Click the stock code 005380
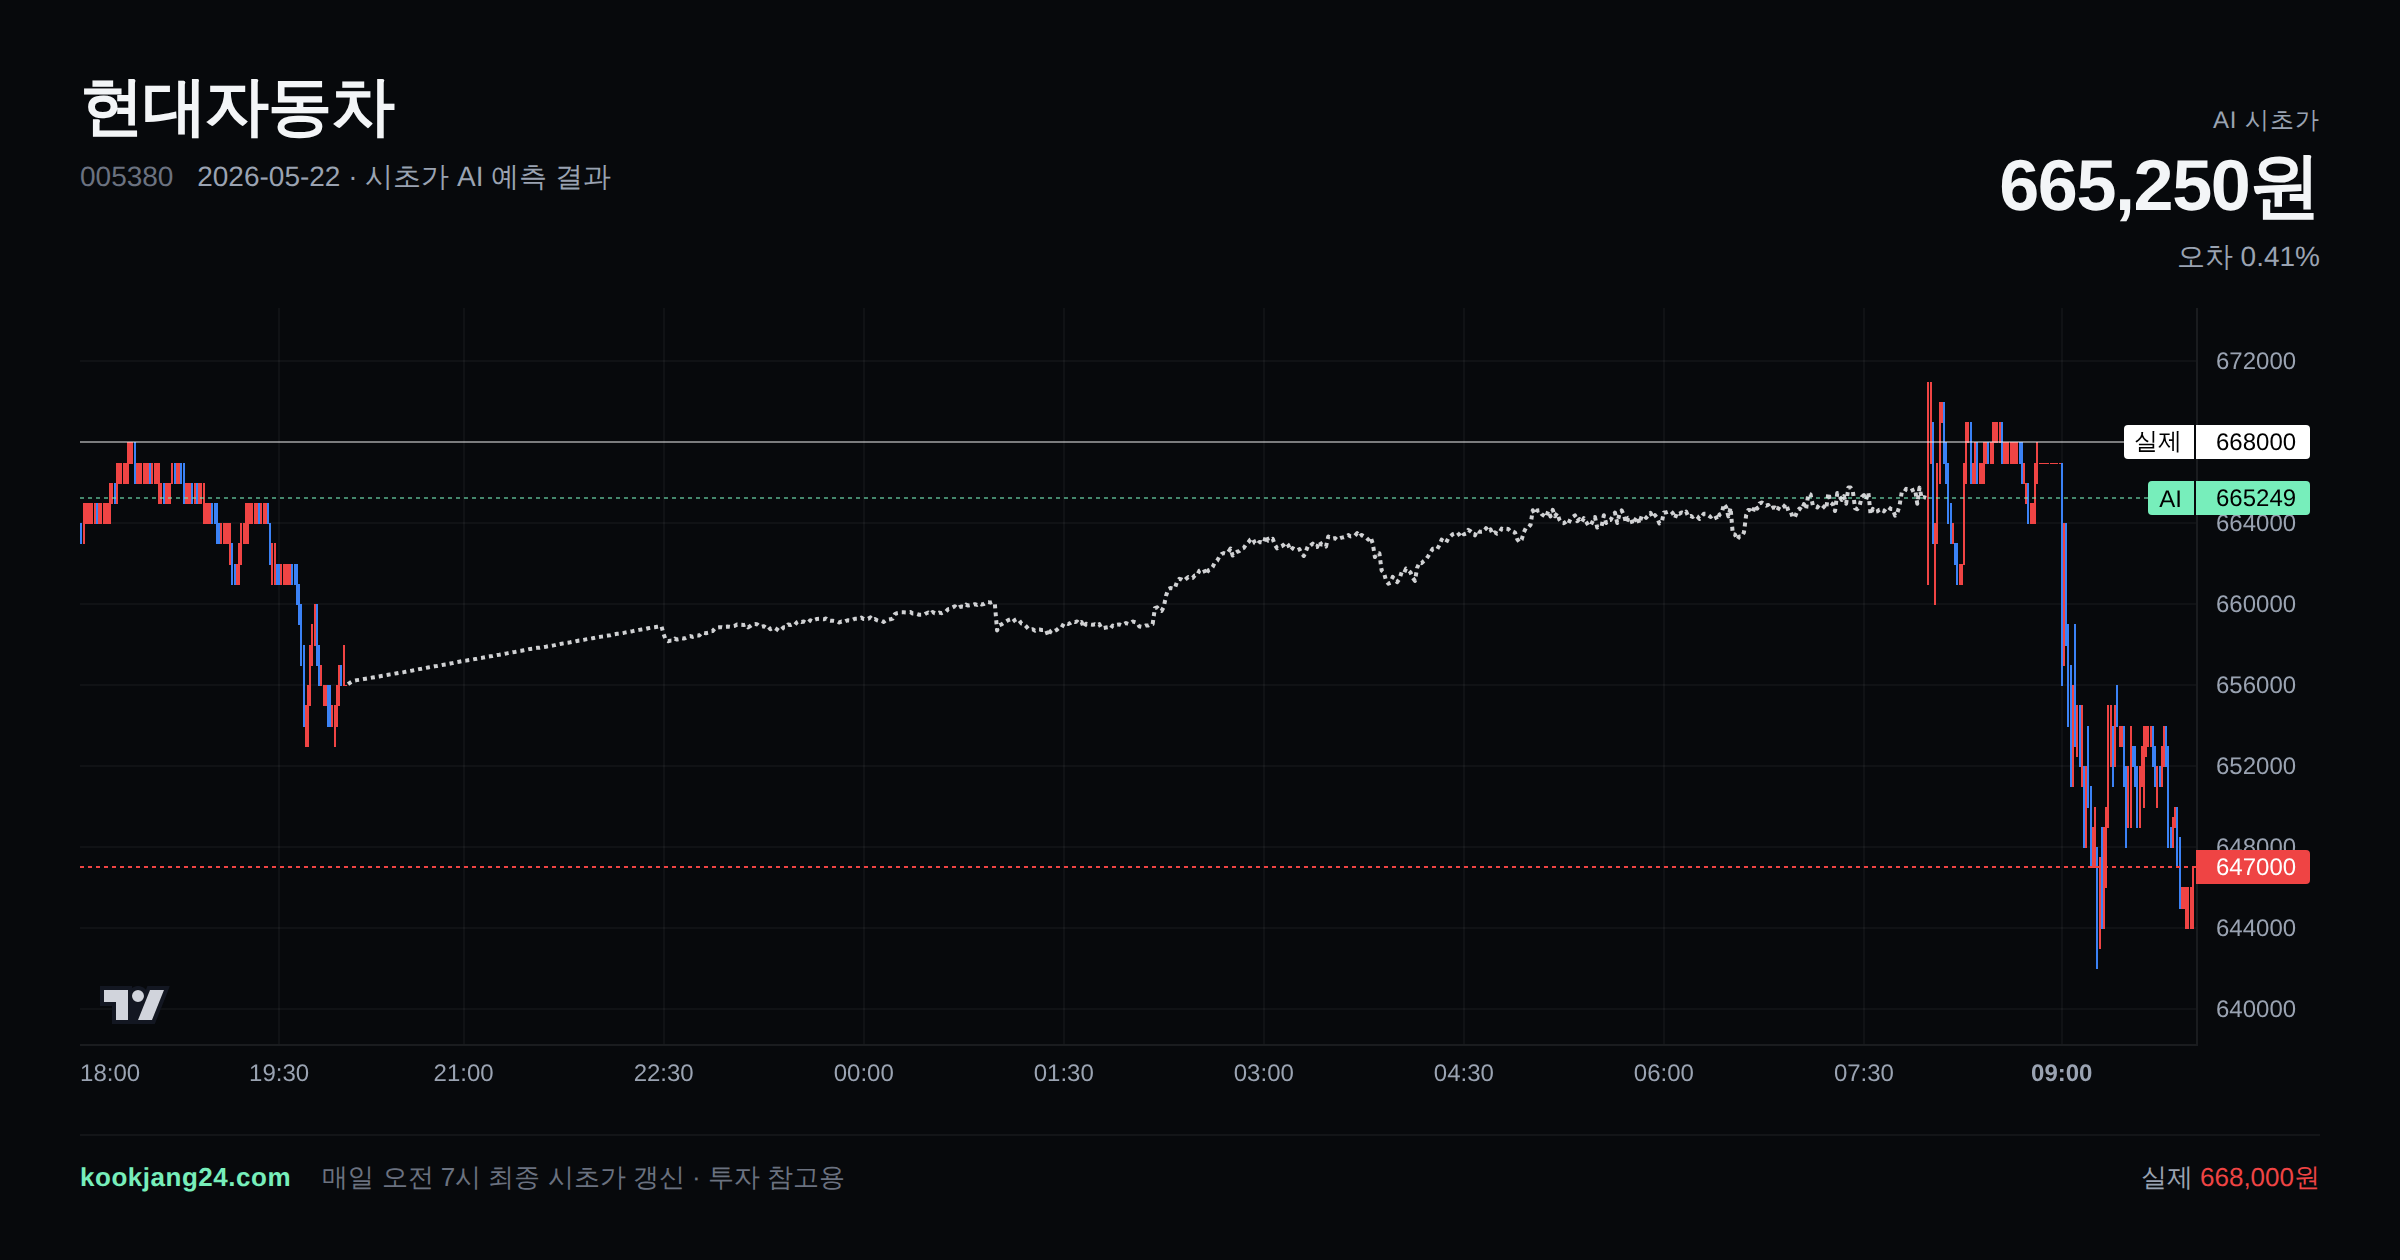 click(x=126, y=177)
